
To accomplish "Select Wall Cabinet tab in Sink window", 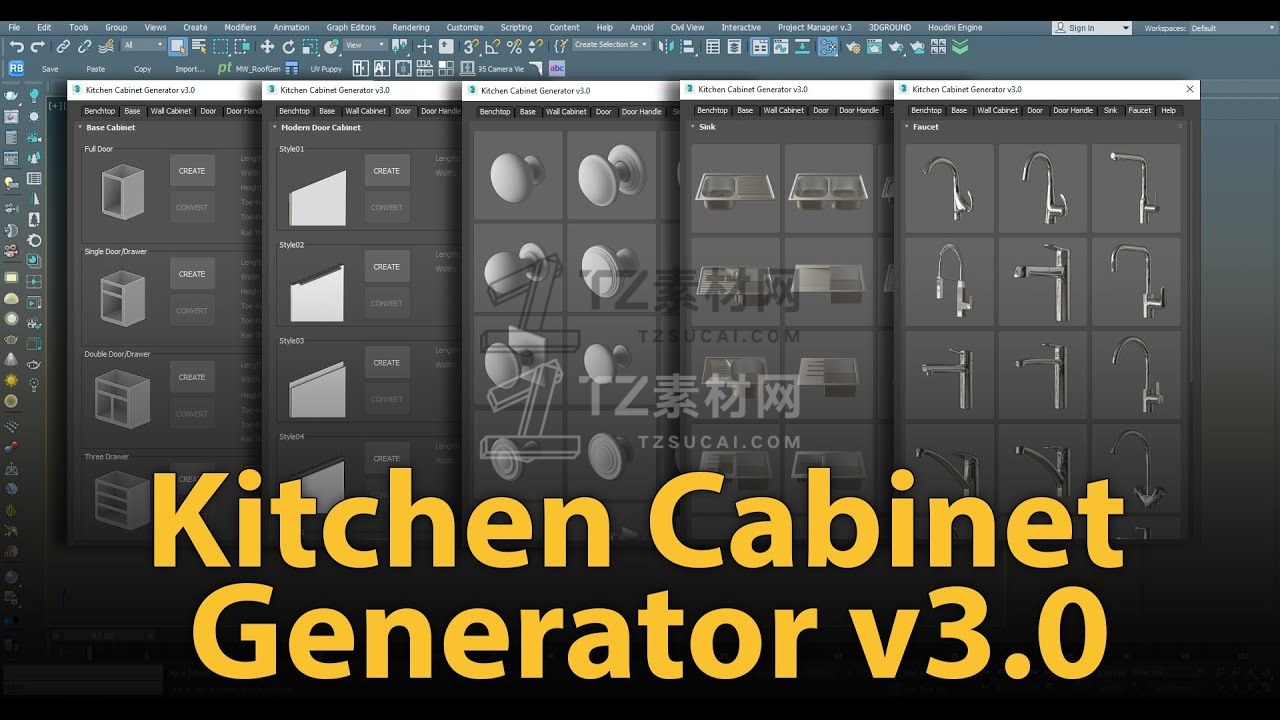I will click(784, 110).
